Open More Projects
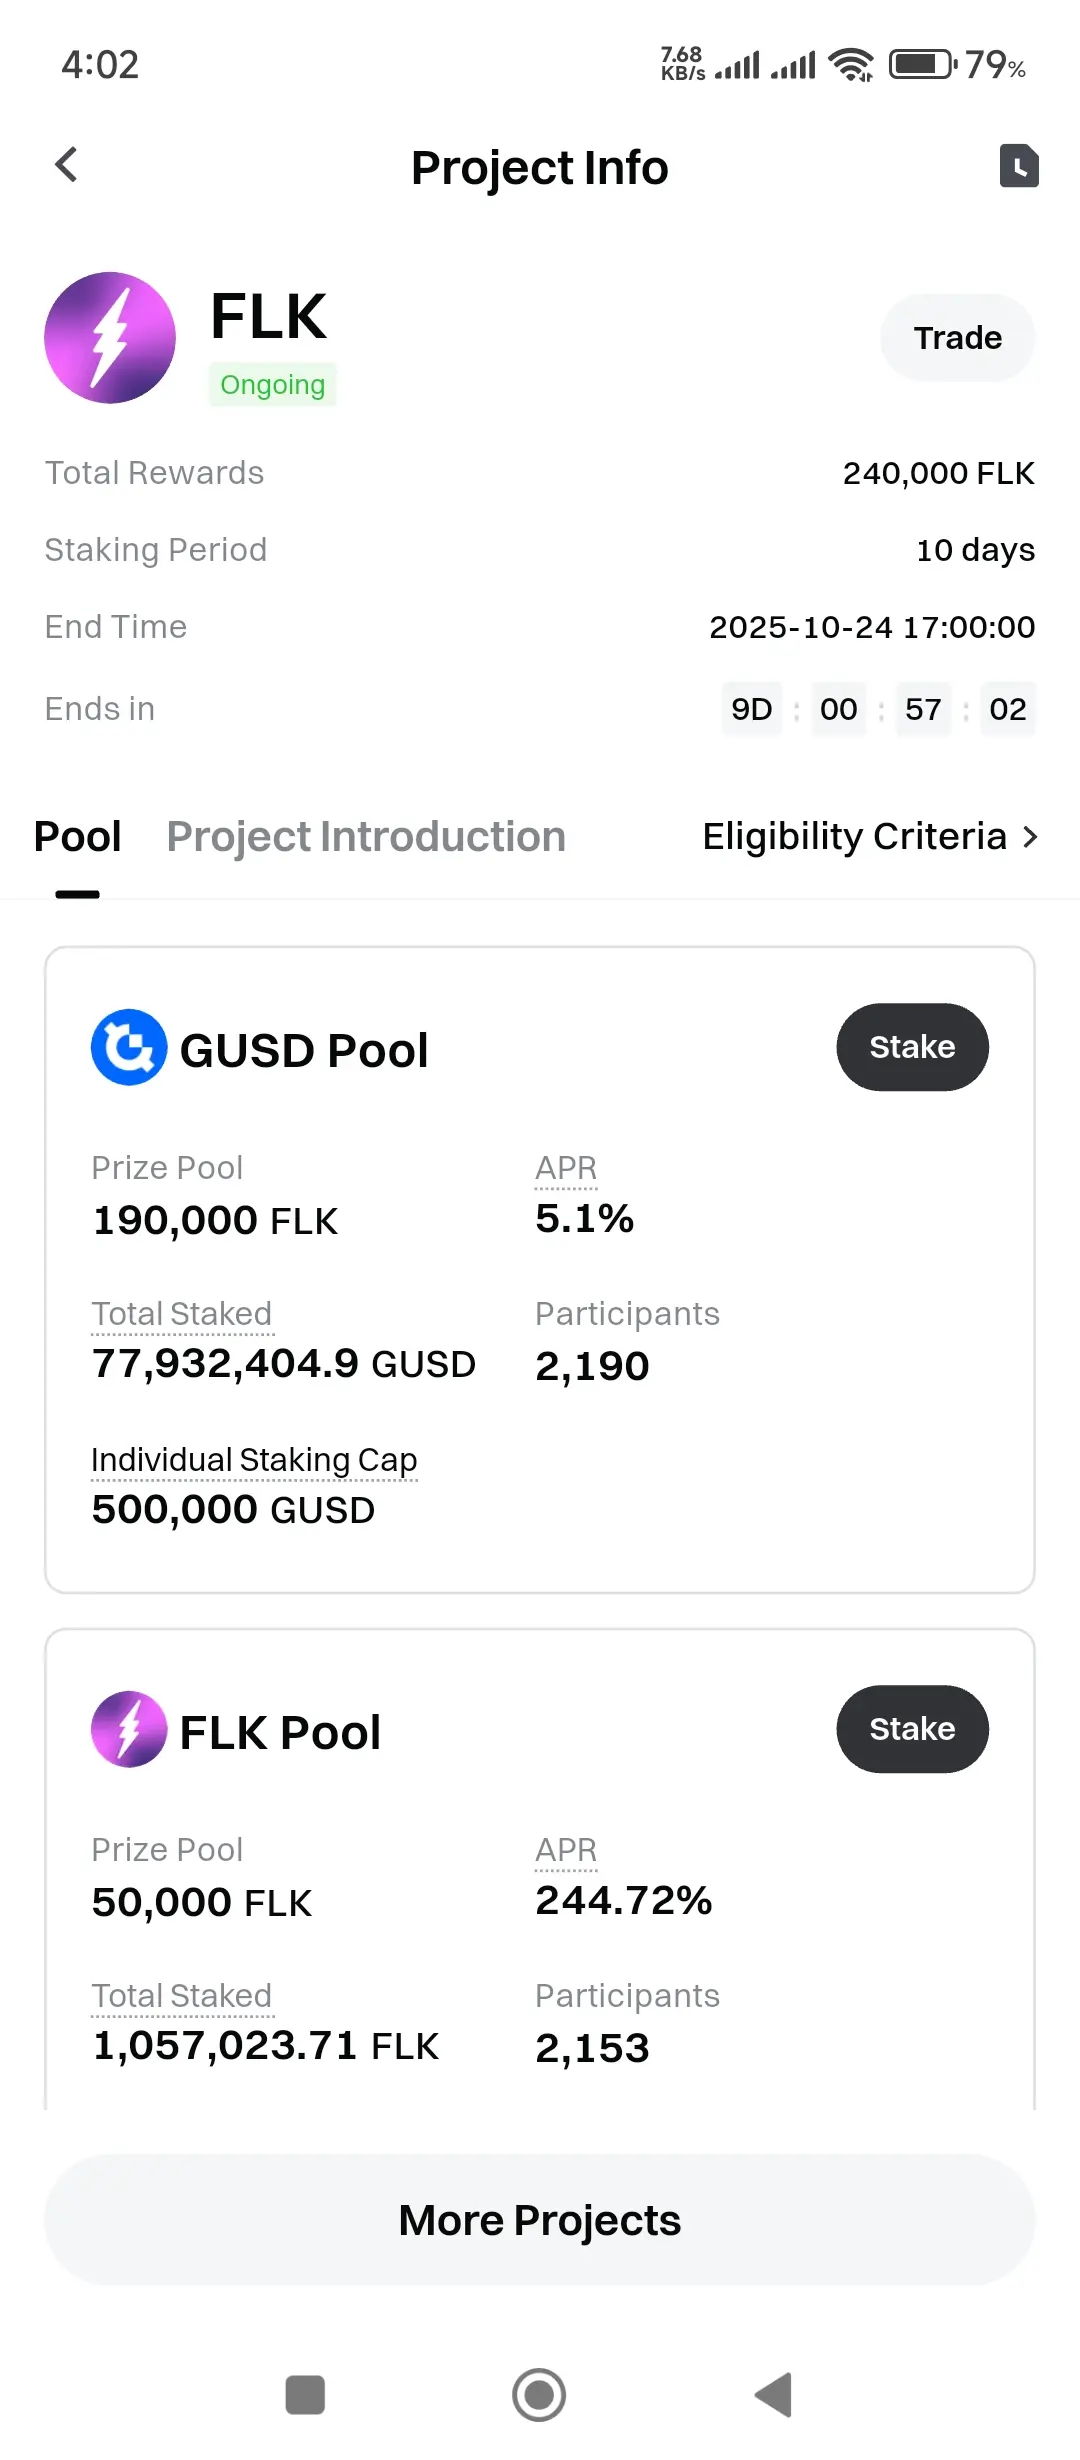 (x=540, y=2220)
